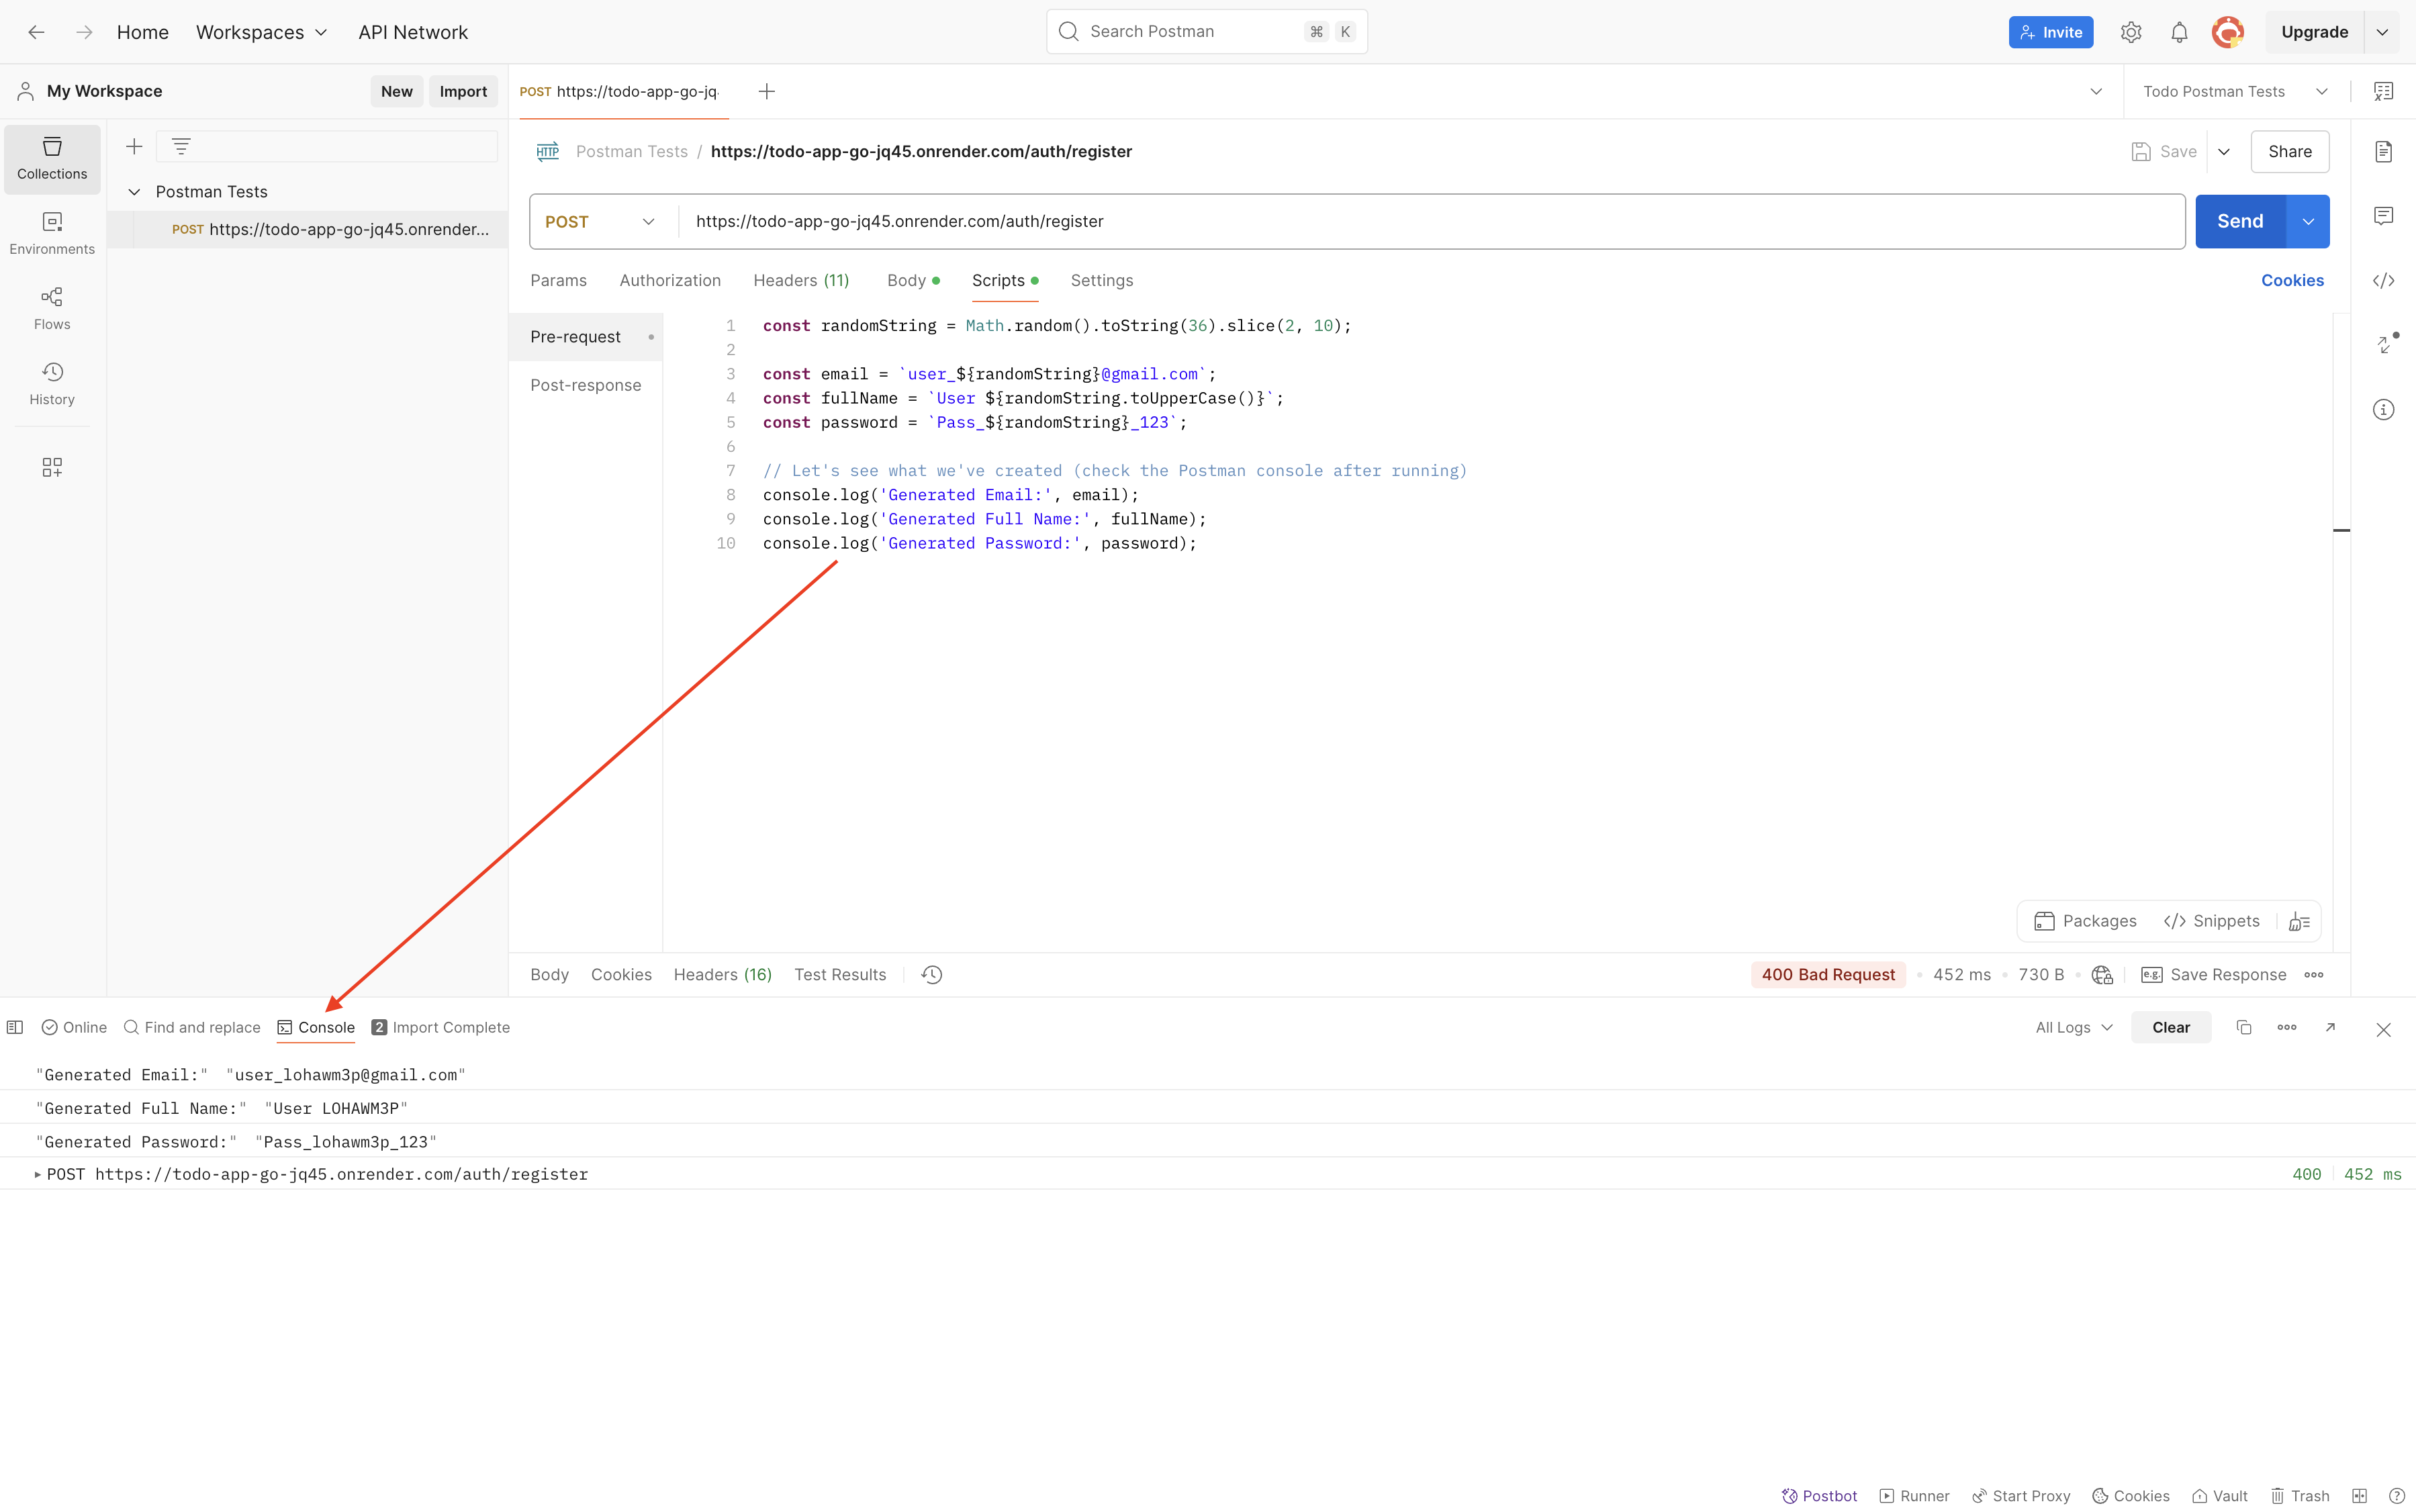The image size is (2416, 1512).
Task: Open the response more options ellipsis
Action: click(2314, 975)
